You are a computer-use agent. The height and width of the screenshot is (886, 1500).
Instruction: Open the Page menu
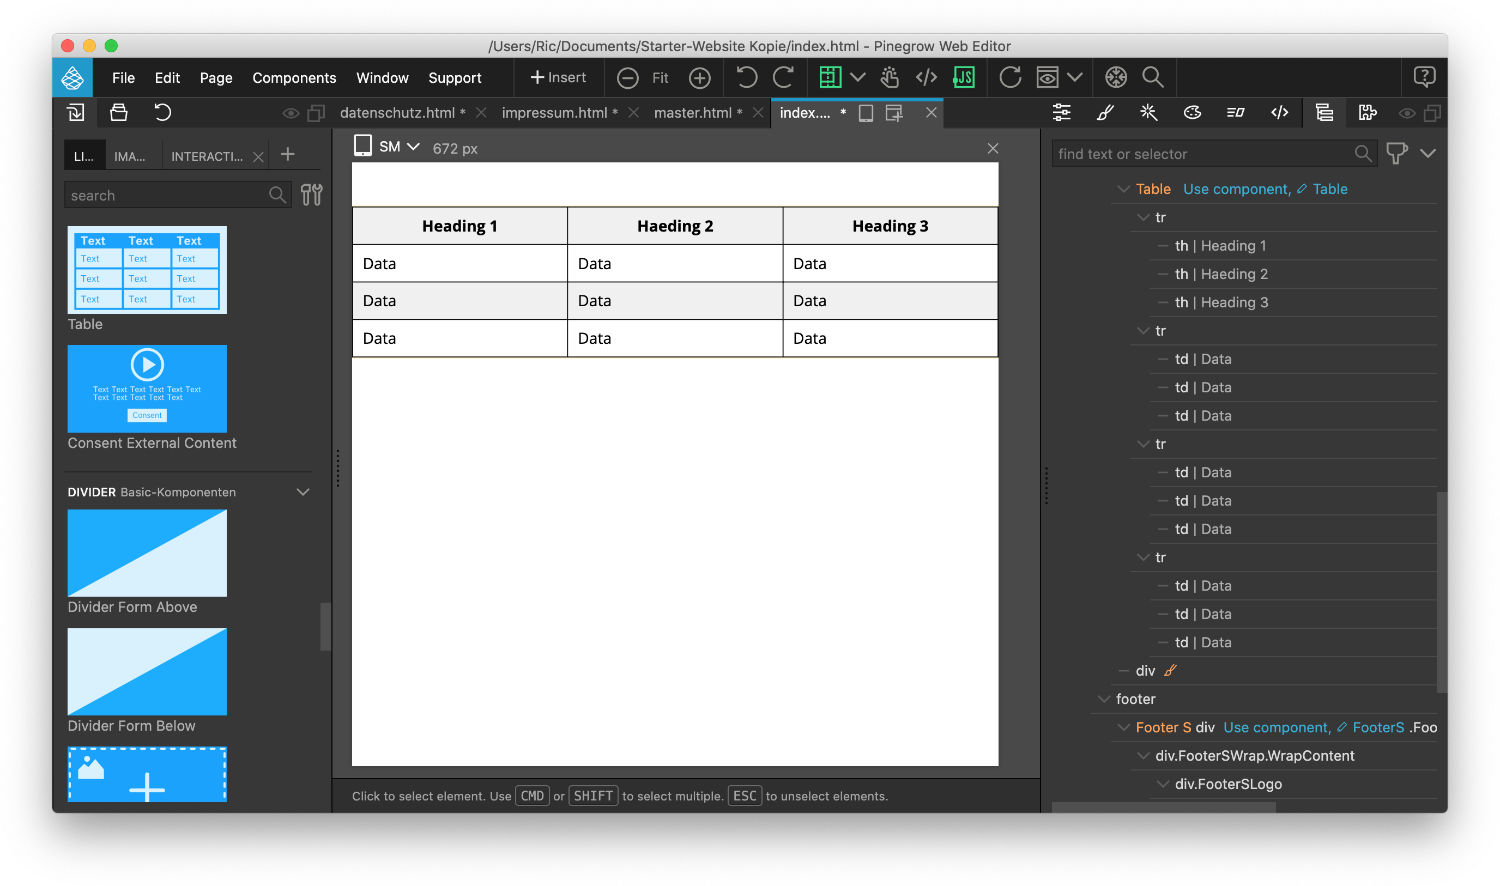coord(216,78)
